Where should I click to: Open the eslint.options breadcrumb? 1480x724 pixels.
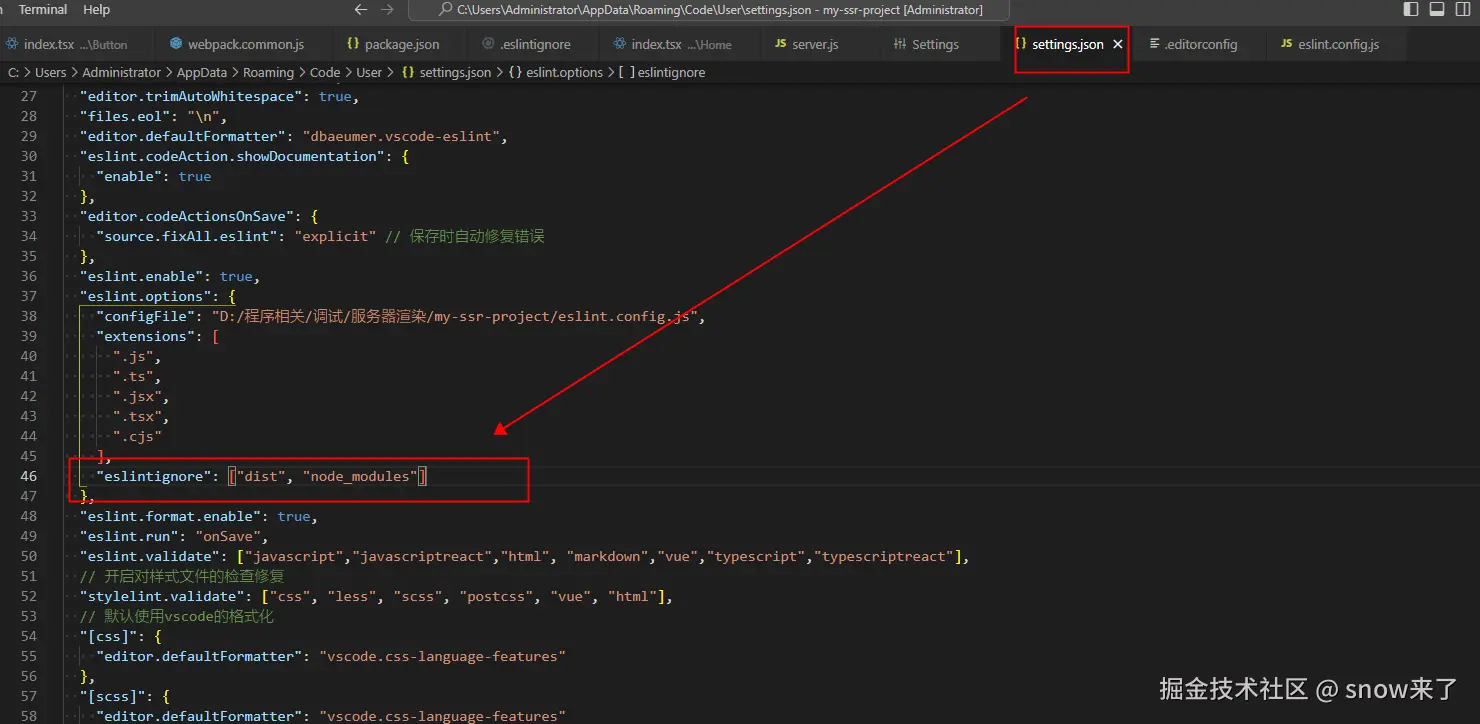click(556, 72)
